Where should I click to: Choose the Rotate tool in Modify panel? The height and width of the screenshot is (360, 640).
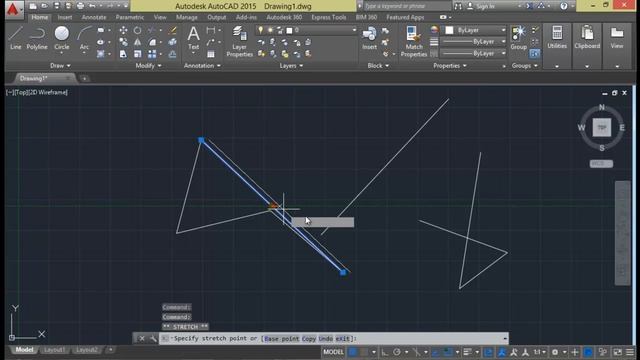tap(138, 30)
